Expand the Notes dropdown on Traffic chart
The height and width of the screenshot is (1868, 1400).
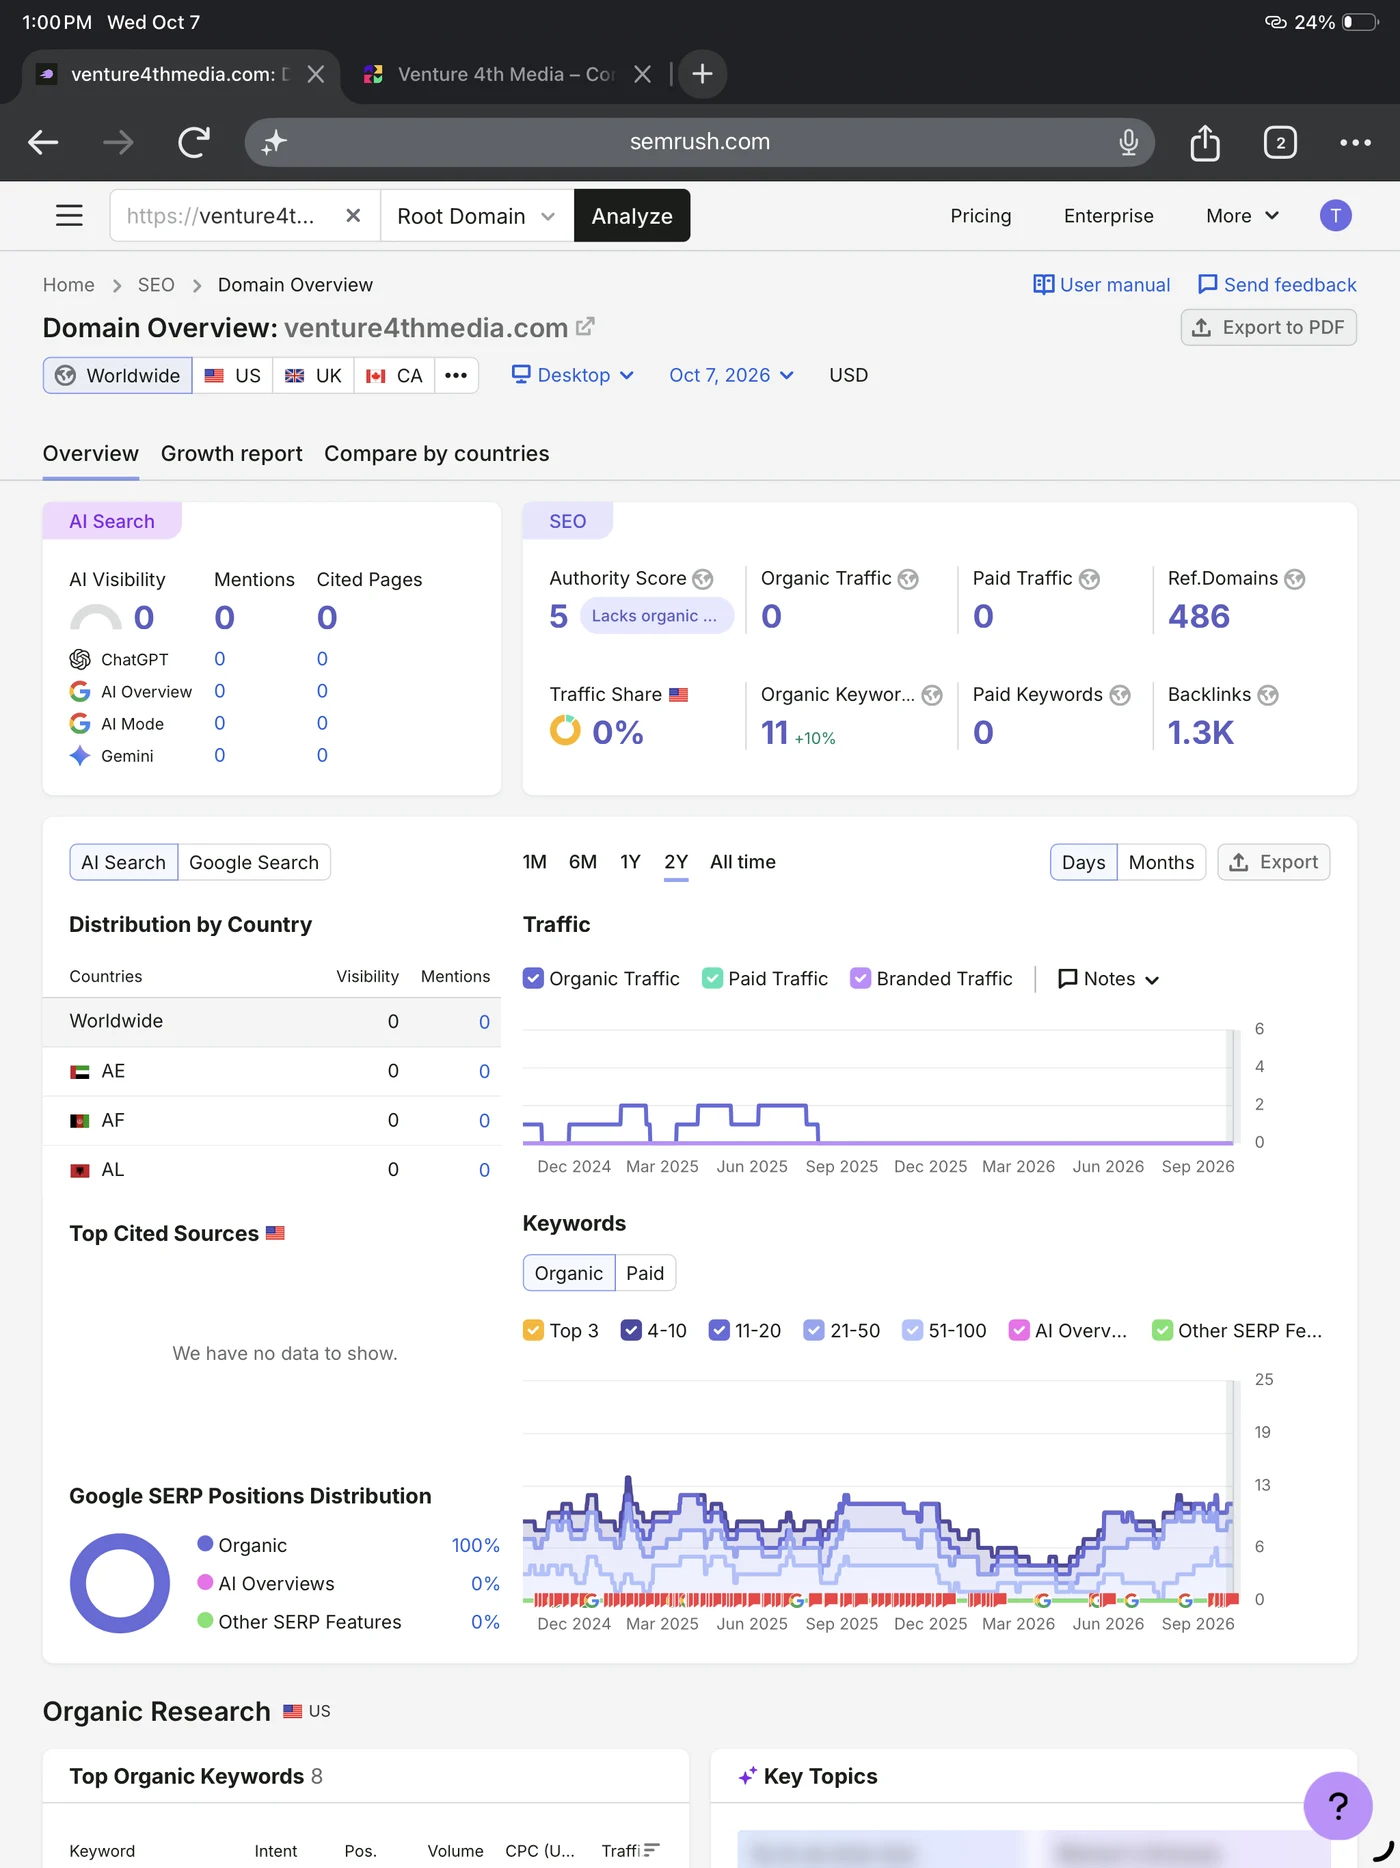coord(1108,979)
